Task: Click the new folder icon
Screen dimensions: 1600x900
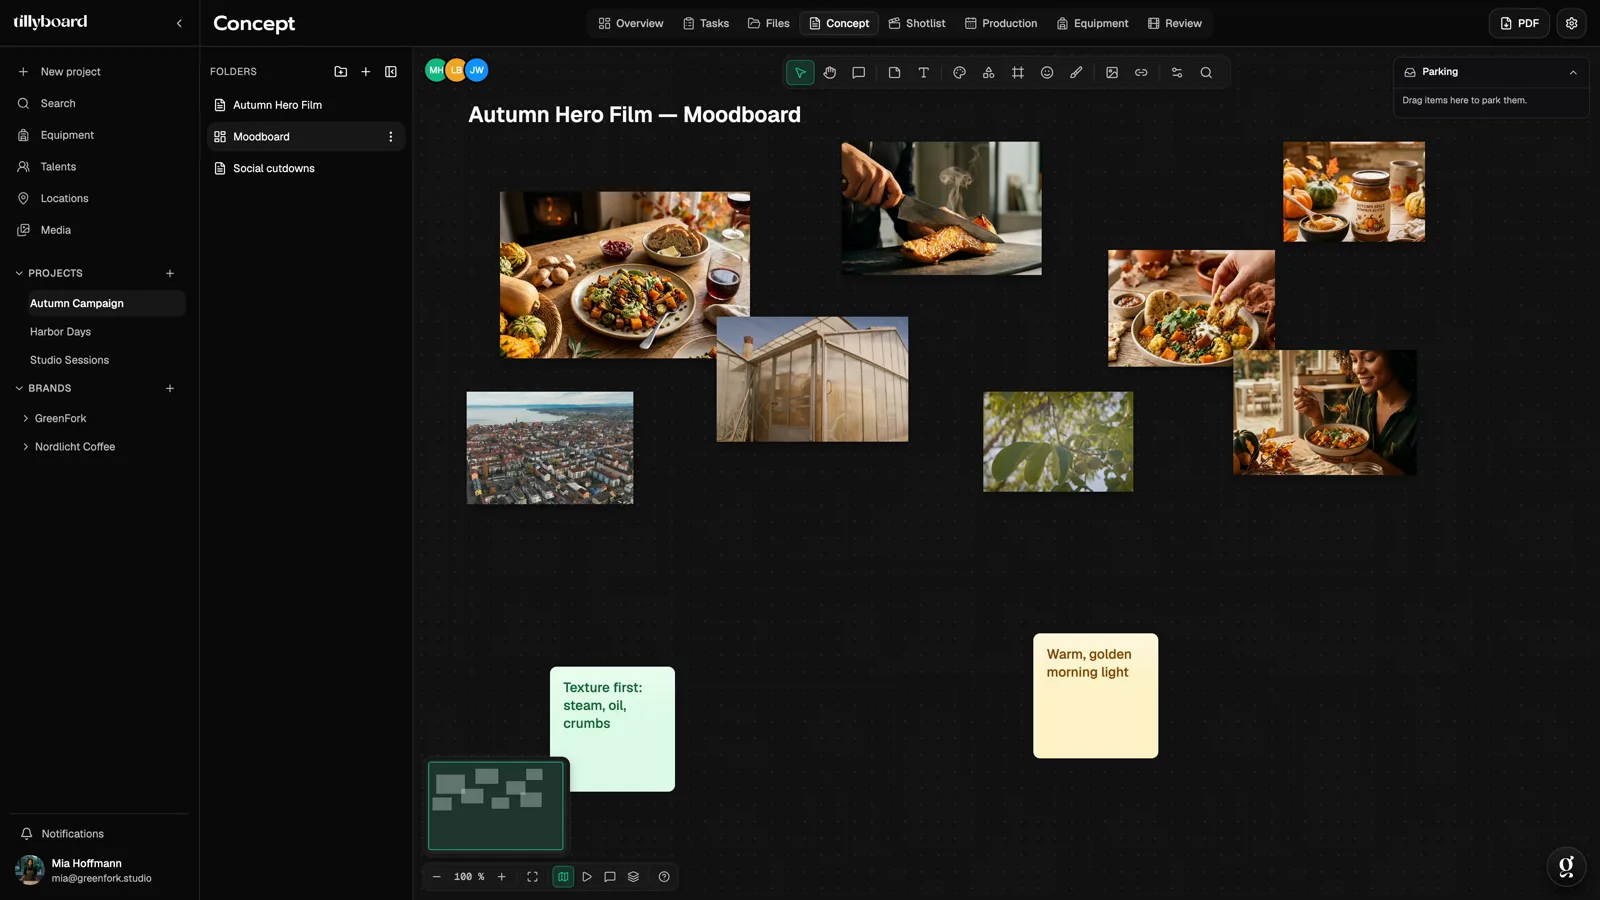Action: [341, 72]
